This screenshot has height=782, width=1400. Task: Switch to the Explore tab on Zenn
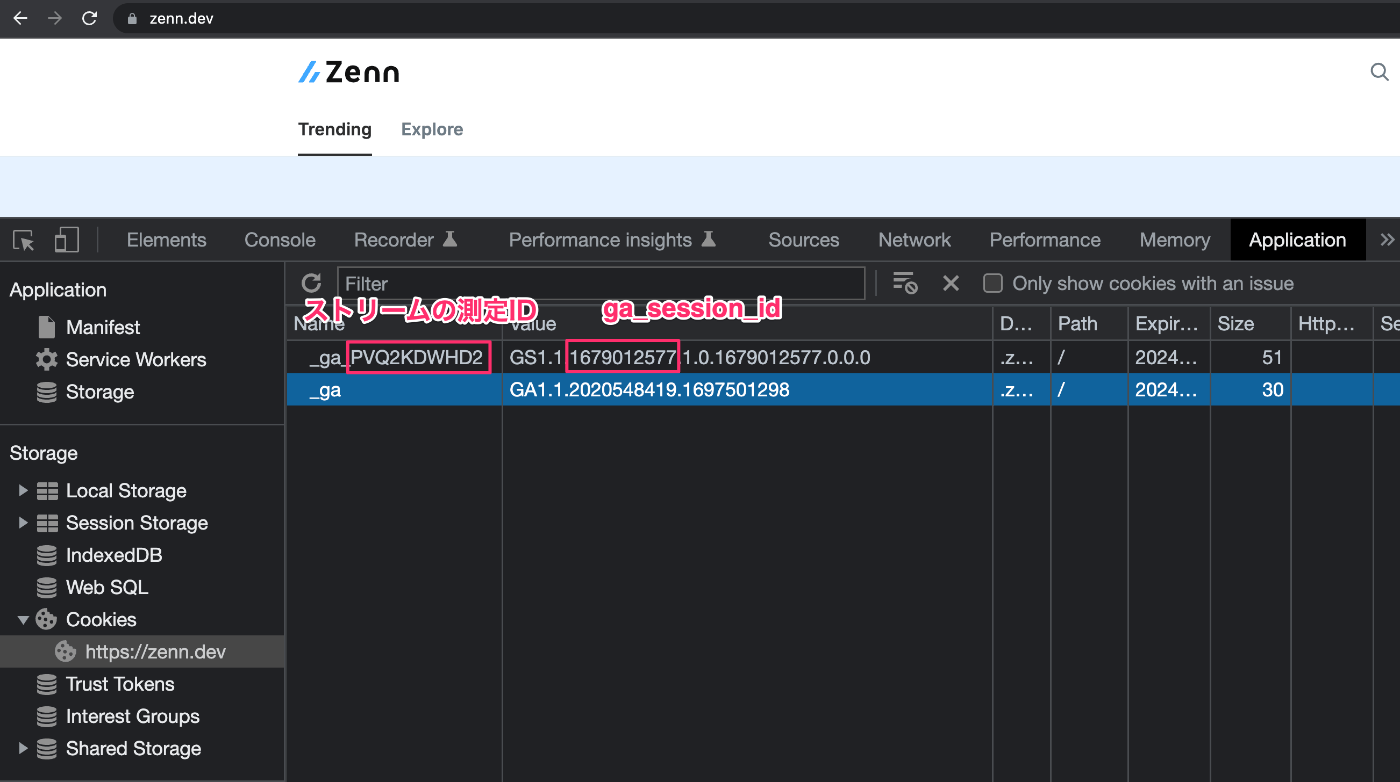point(432,129)
